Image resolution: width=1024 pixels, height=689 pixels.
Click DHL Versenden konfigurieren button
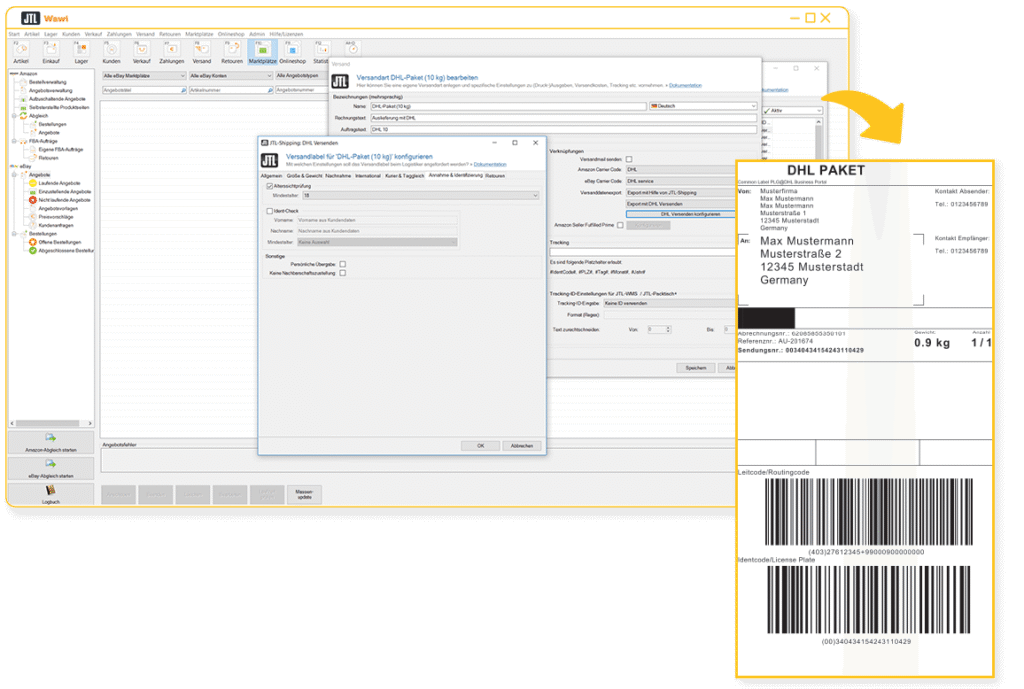pyautogui.click(x=690, y=214)
